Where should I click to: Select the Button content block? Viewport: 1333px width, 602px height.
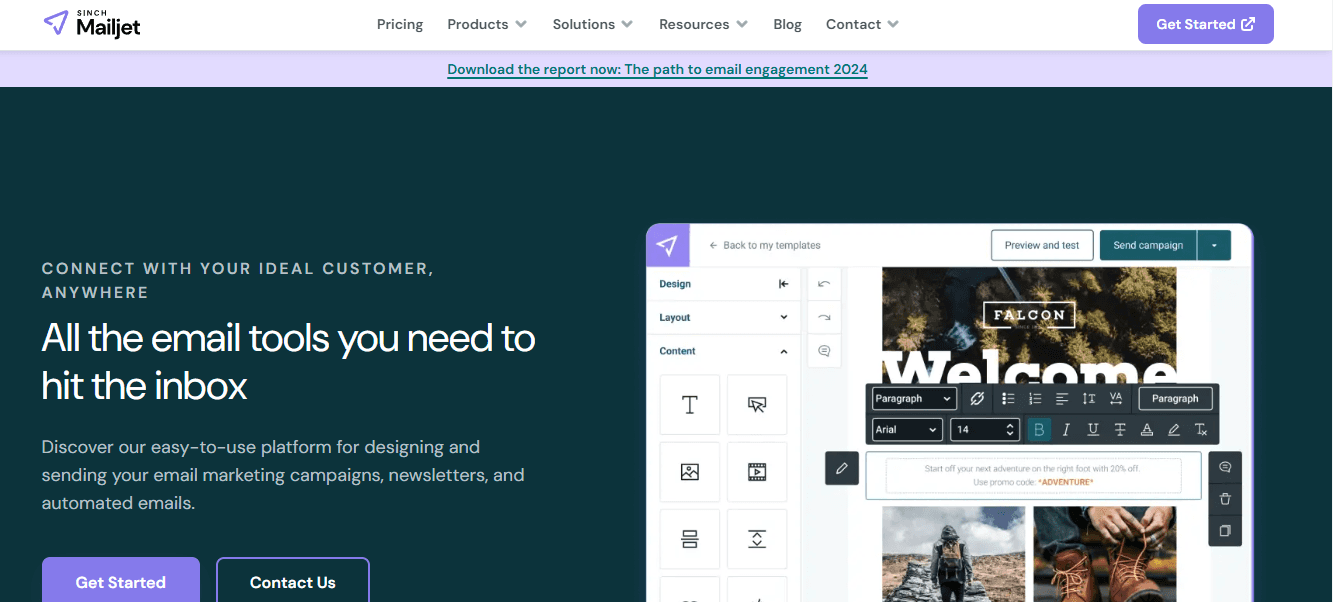757,405
